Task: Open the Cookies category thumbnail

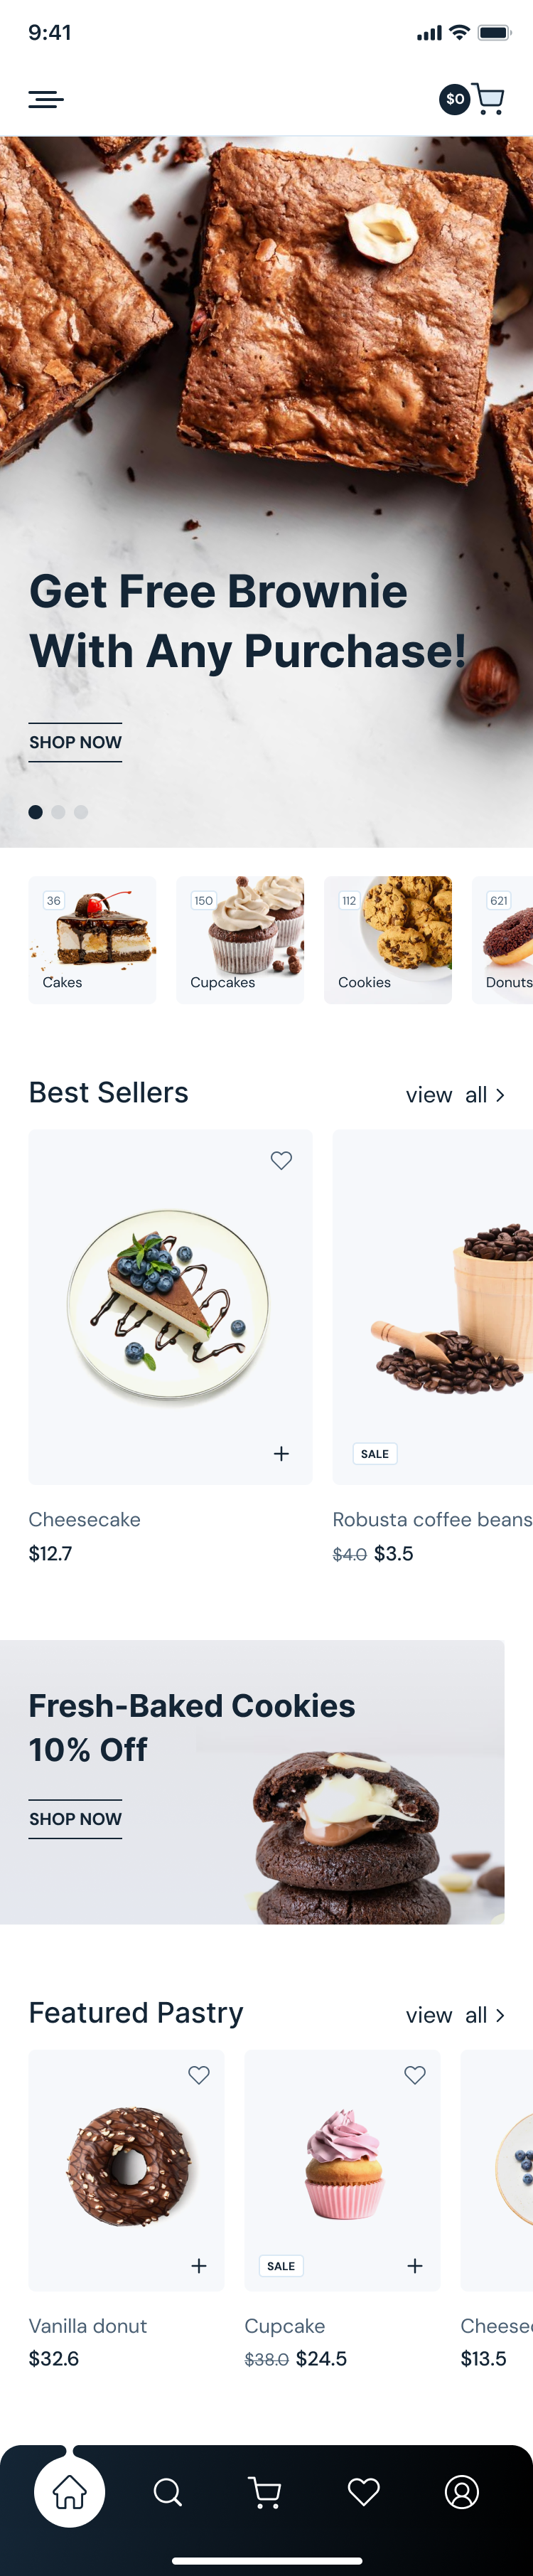Action: coord(388,940)
